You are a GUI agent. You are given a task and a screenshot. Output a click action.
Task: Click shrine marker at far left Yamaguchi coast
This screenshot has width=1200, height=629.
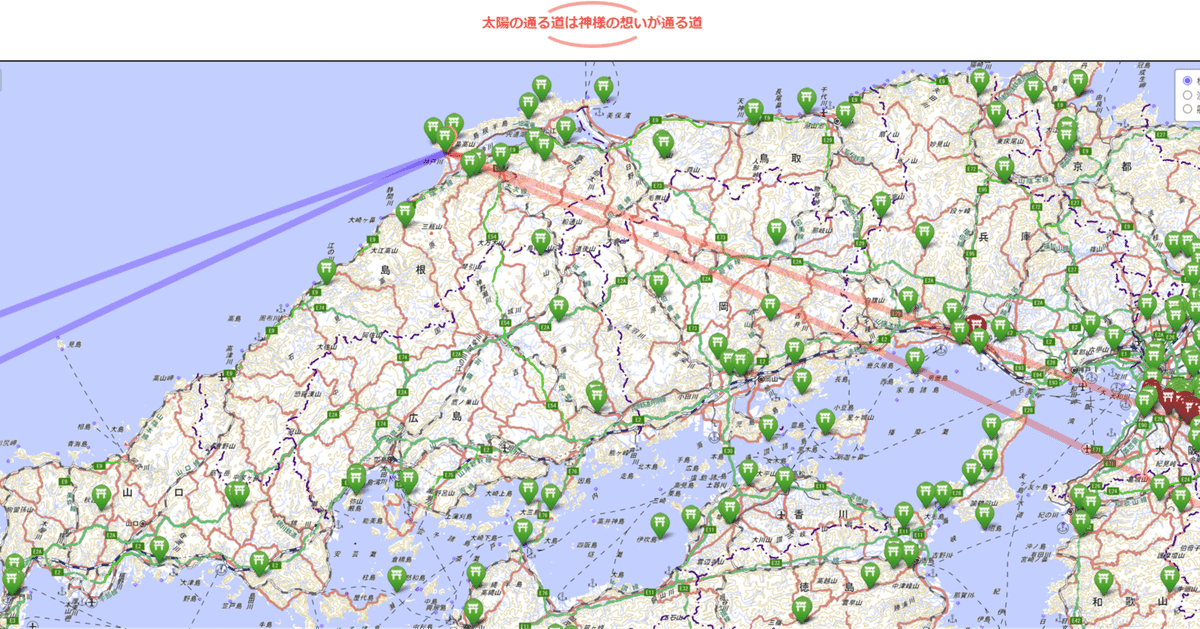tap(13, 566)
